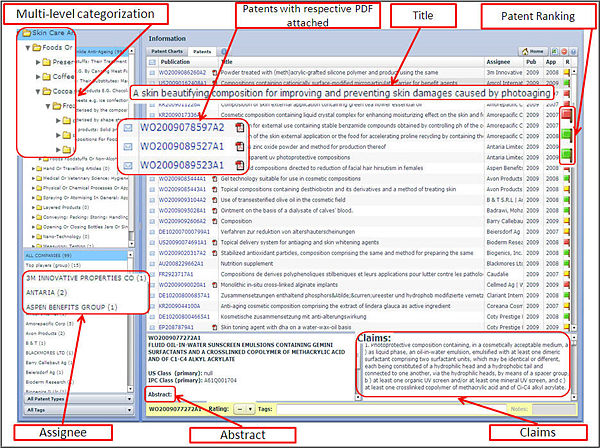600x448 pixels.
Task: Click the red circular icon in top toolbar
Action: [564, 51]
